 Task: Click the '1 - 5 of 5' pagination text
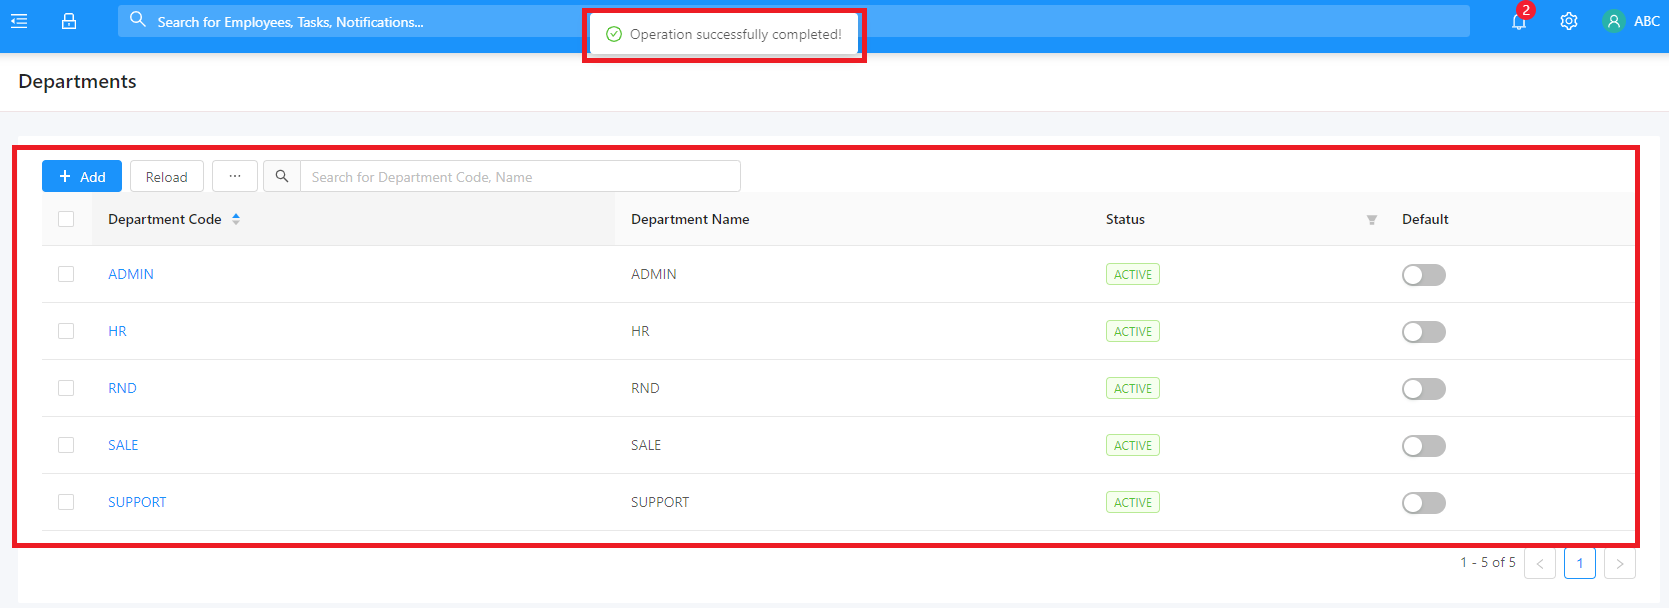pos(1488,562)
